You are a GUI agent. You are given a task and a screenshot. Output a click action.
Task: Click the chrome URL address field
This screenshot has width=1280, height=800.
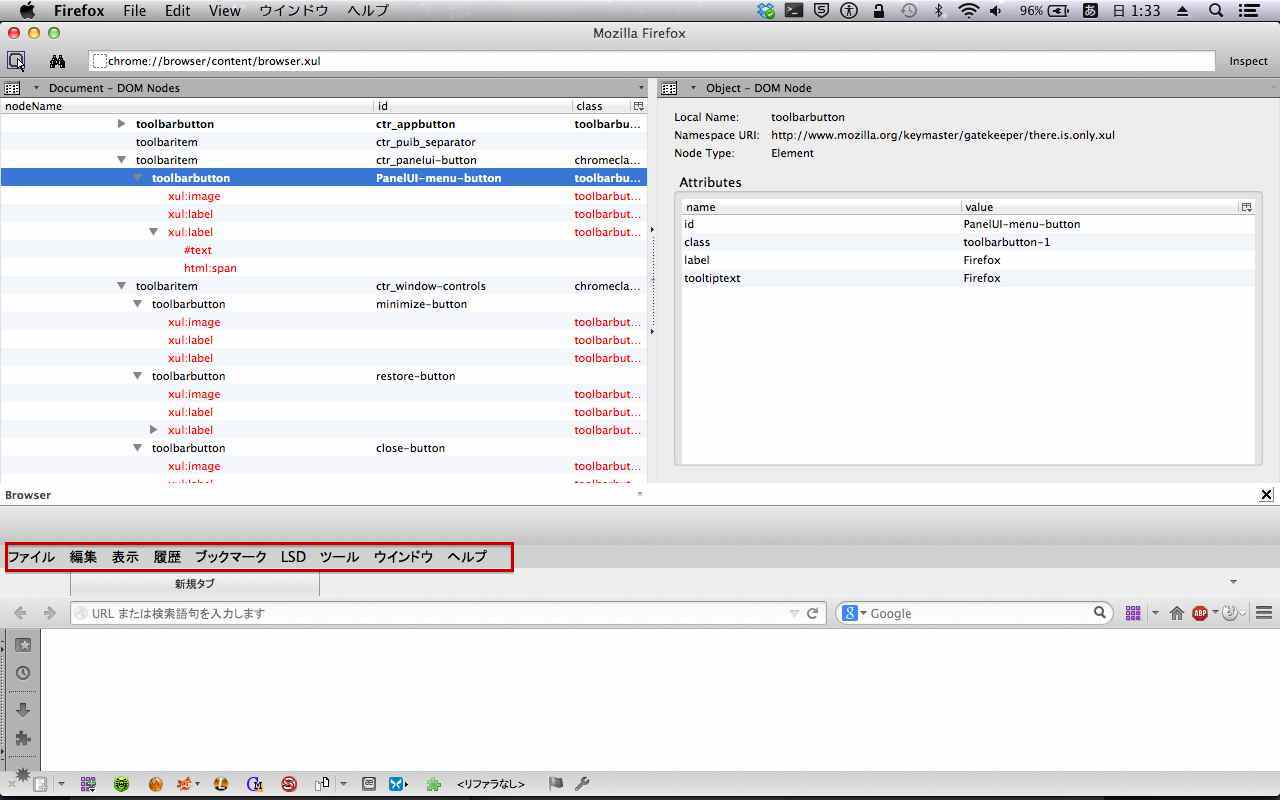pyautogui.click(x=650, y=61)
